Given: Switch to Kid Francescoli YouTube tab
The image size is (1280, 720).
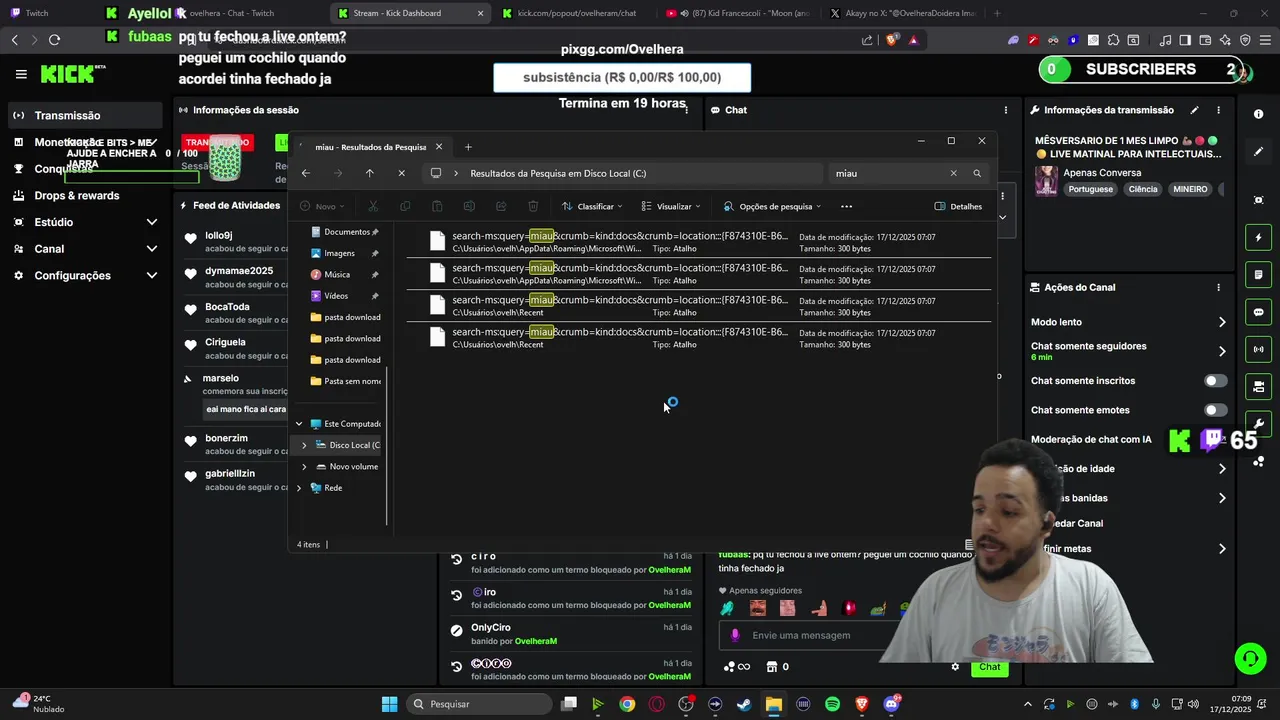Looking at the screenshot, I should [738, 13].
